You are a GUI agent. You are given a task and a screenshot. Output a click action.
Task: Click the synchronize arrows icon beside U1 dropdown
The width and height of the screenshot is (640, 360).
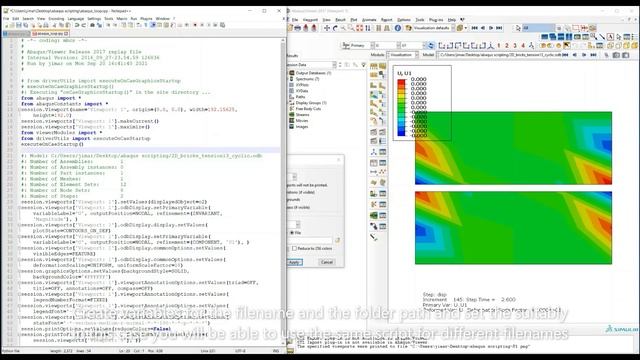point(431,45)
